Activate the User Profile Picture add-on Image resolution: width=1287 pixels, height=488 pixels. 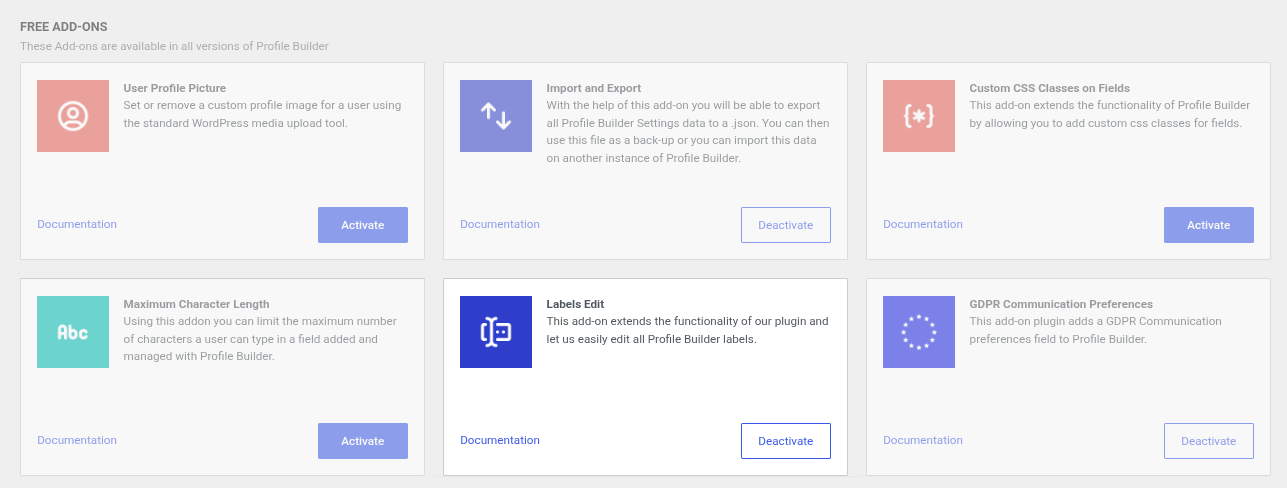[x=363, y=225]
